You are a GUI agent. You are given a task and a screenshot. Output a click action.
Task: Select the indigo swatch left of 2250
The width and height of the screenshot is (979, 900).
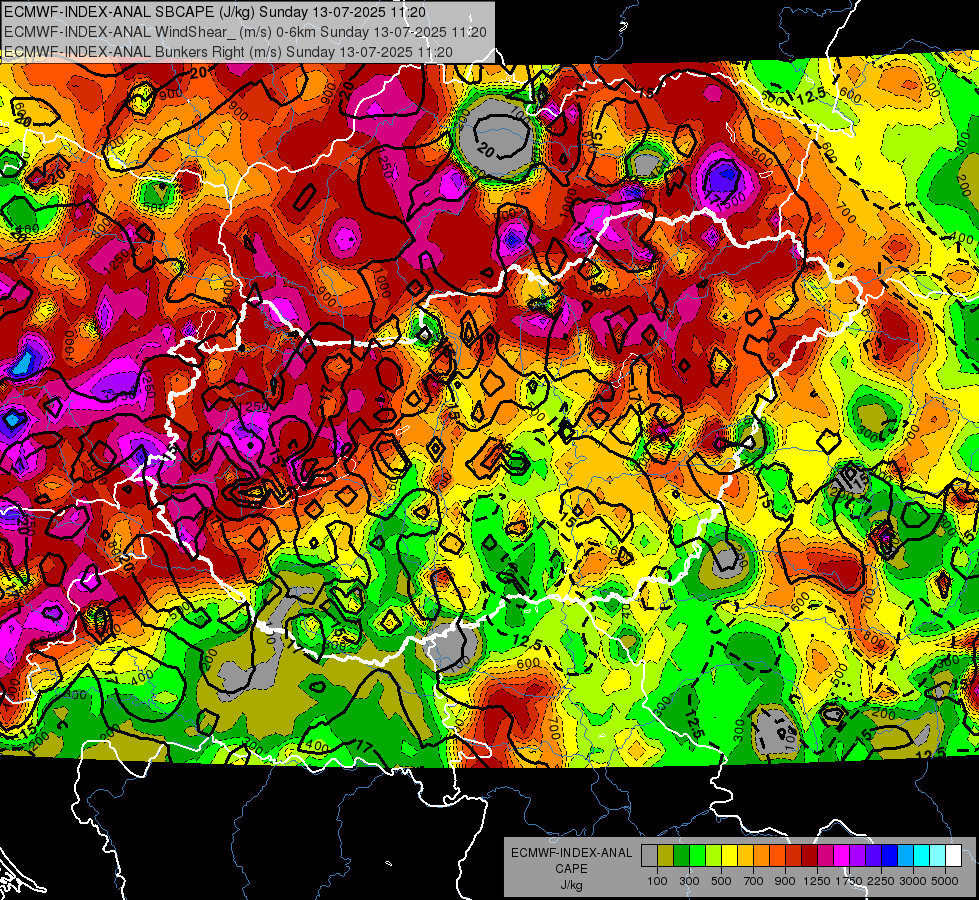click(873, 856)
